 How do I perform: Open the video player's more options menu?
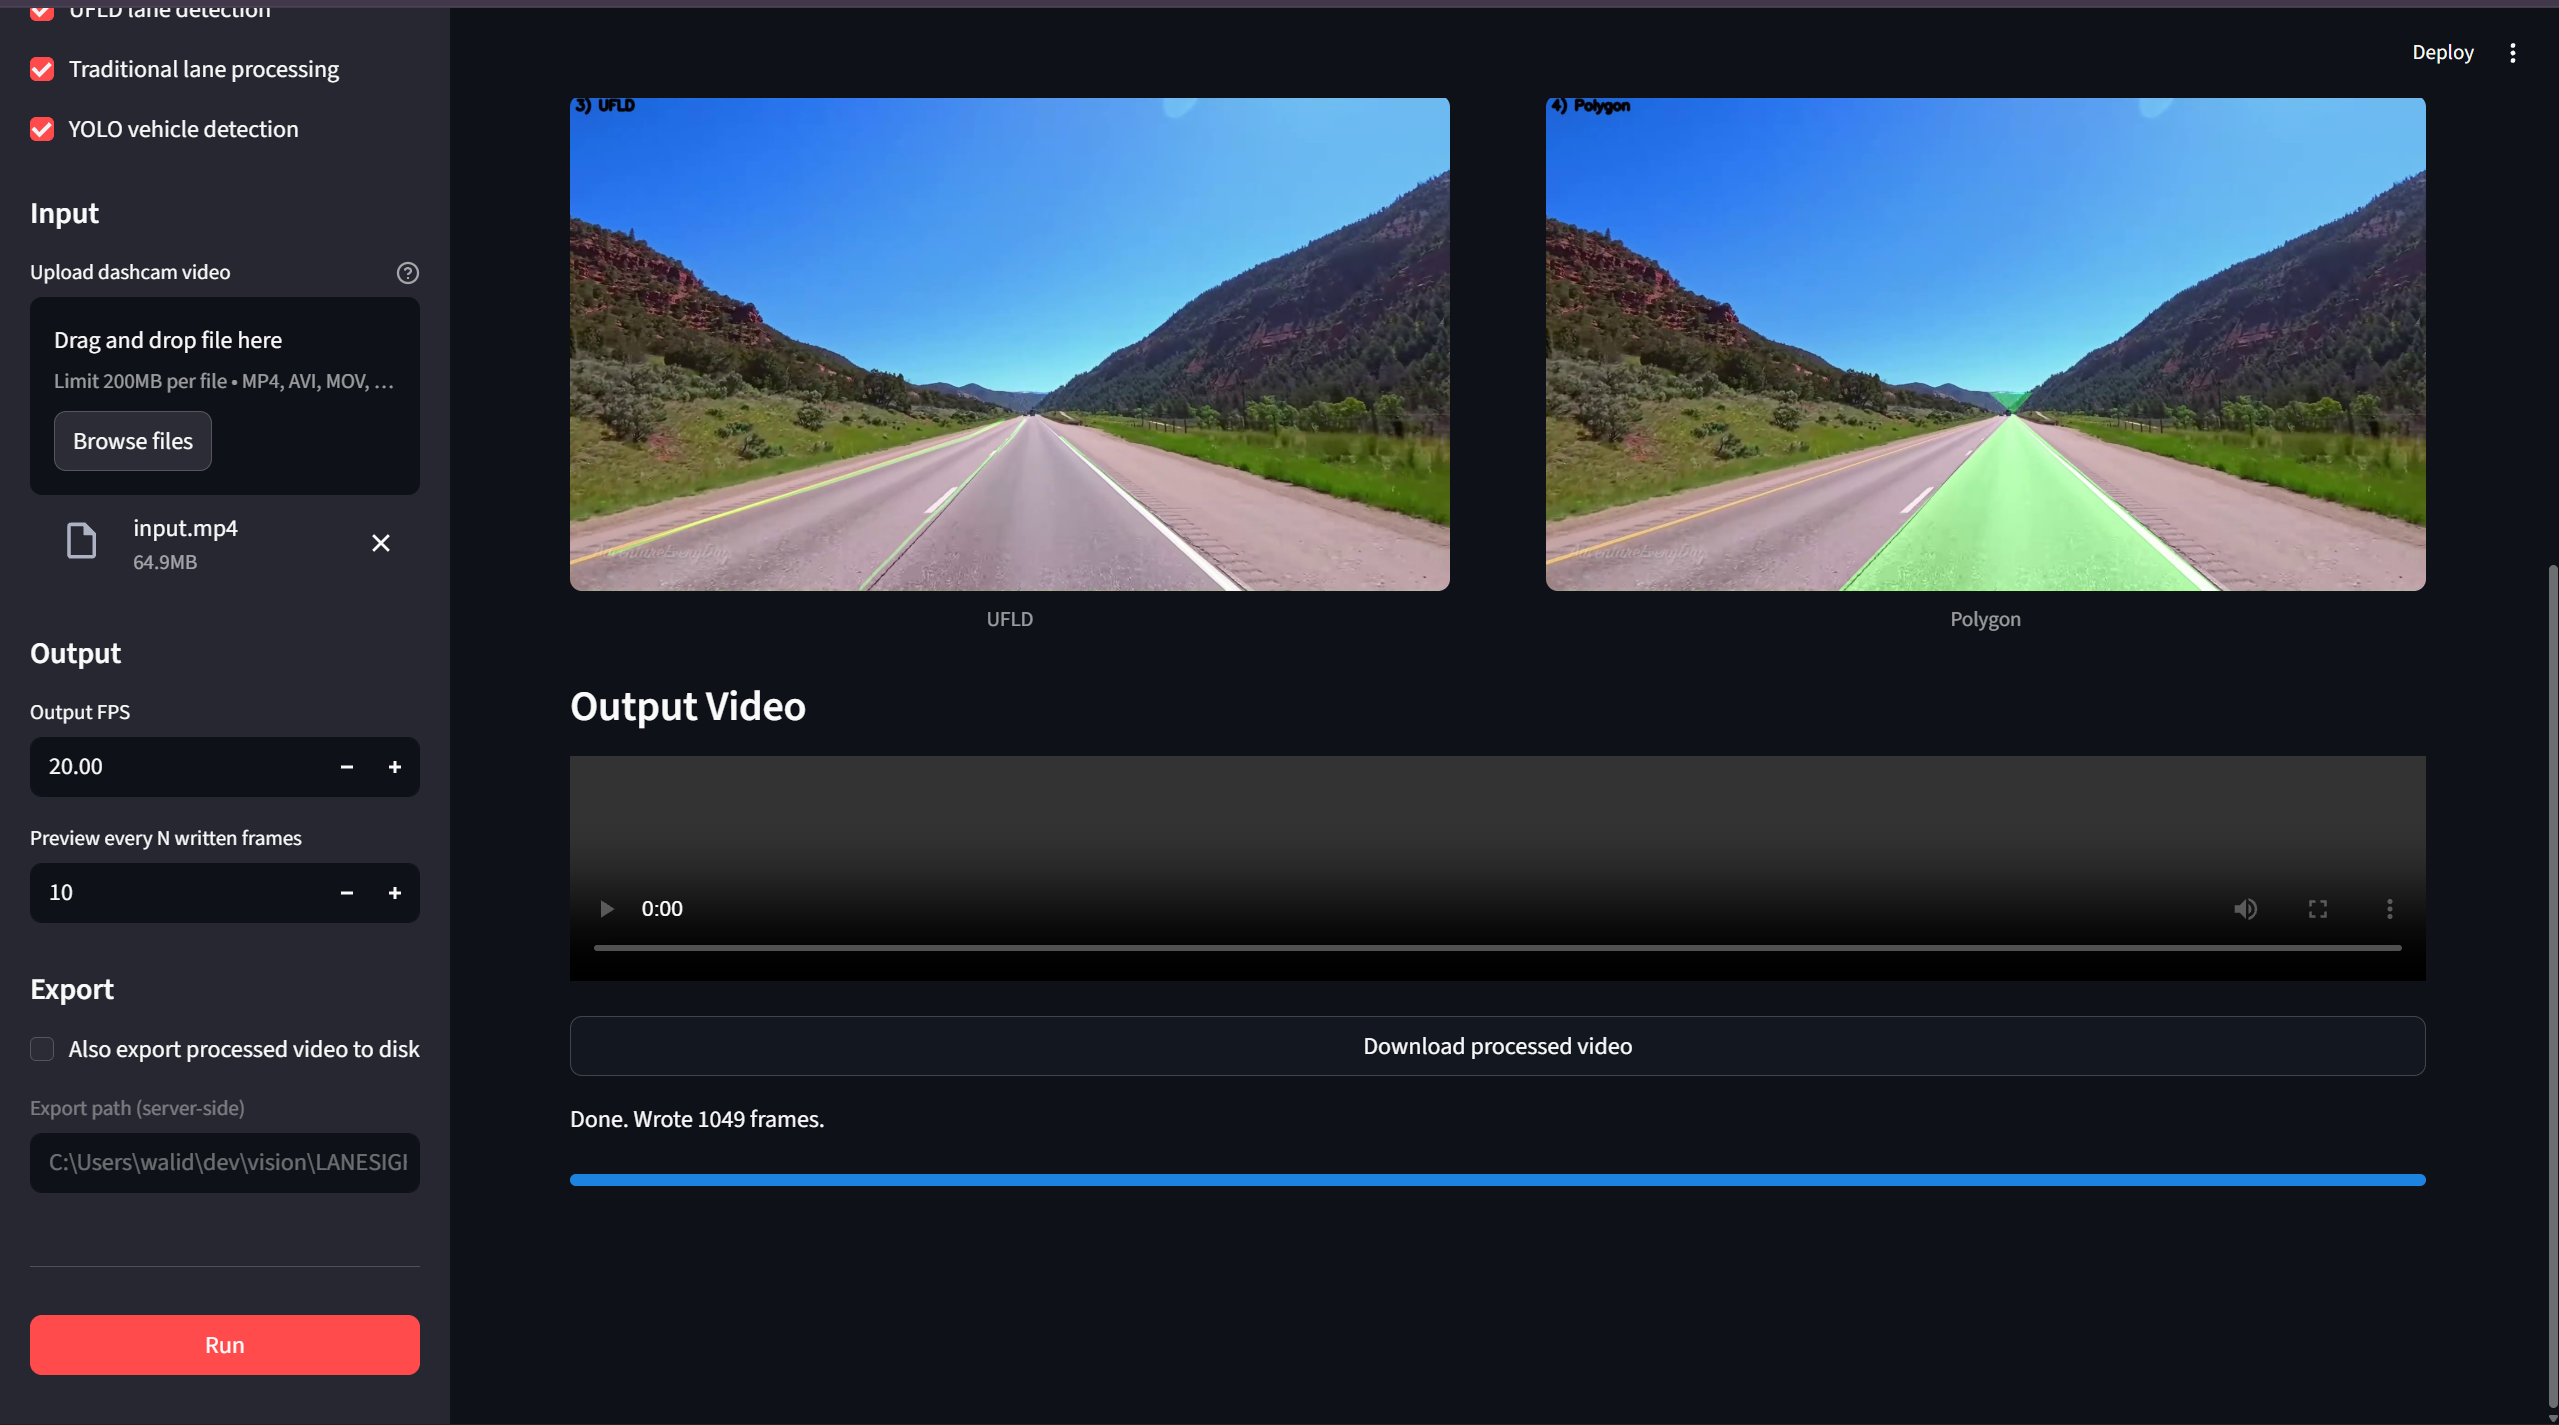(2389, 909)
